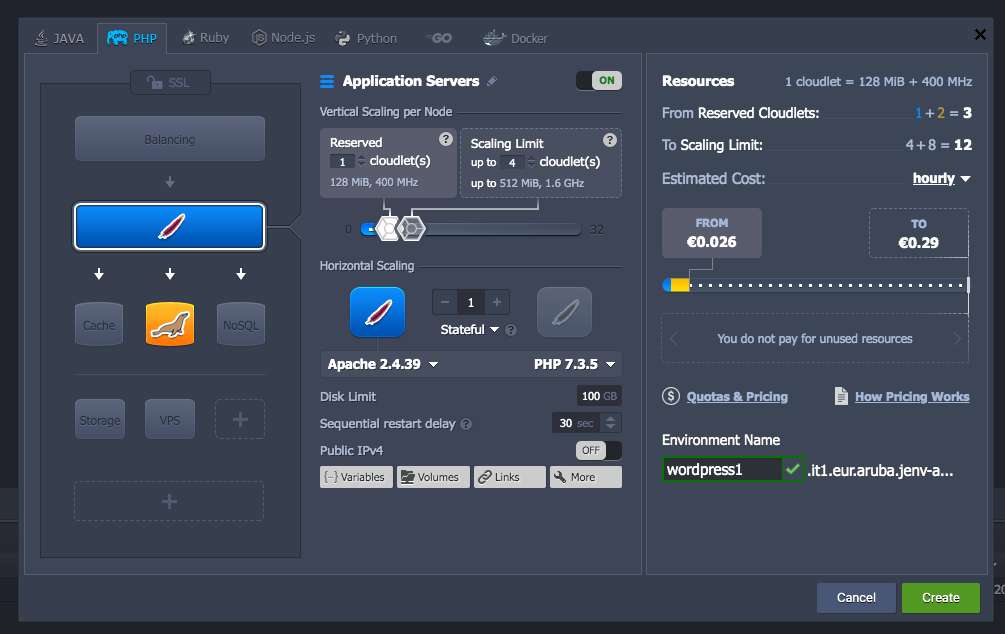Viewport: 1005px width, 634px height.
Task: Open the Volumes configuration
Action: coord(432,477)
